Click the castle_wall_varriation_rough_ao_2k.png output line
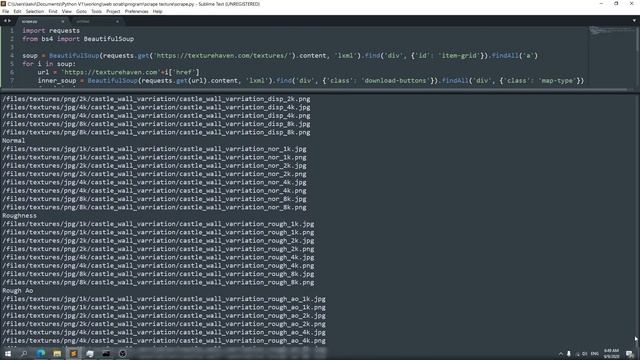 164,324
